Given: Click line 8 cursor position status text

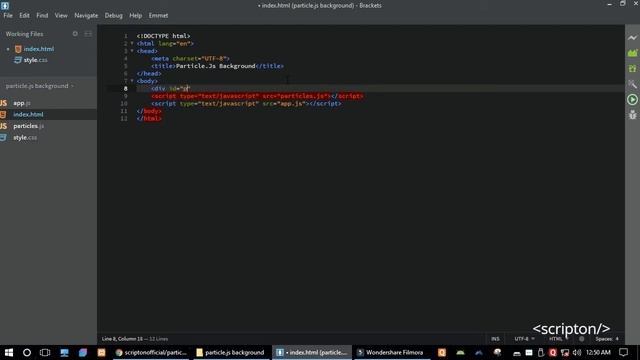Looking at the screenshot, I should coord(122,339).
